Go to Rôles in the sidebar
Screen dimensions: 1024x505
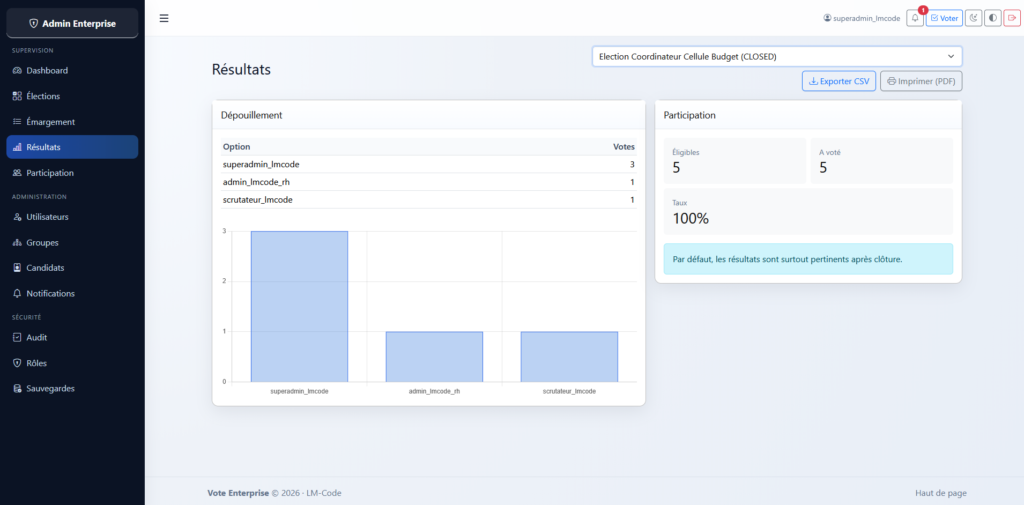point(37,363)
